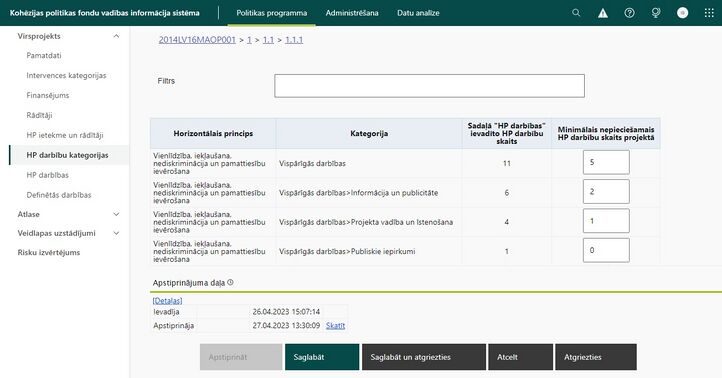Open the warning triangle notifications icon
Viewport: 722px width, 378px height.
[602, 13]
